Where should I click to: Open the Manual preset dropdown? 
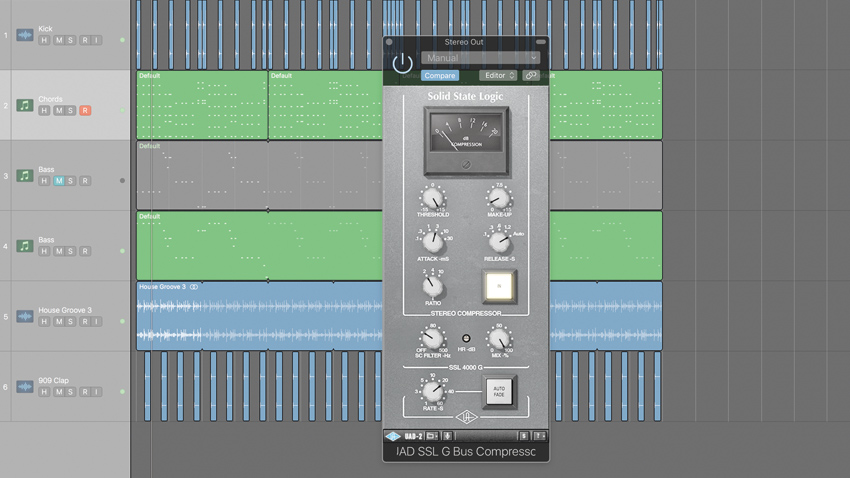(x=481, y=58)
